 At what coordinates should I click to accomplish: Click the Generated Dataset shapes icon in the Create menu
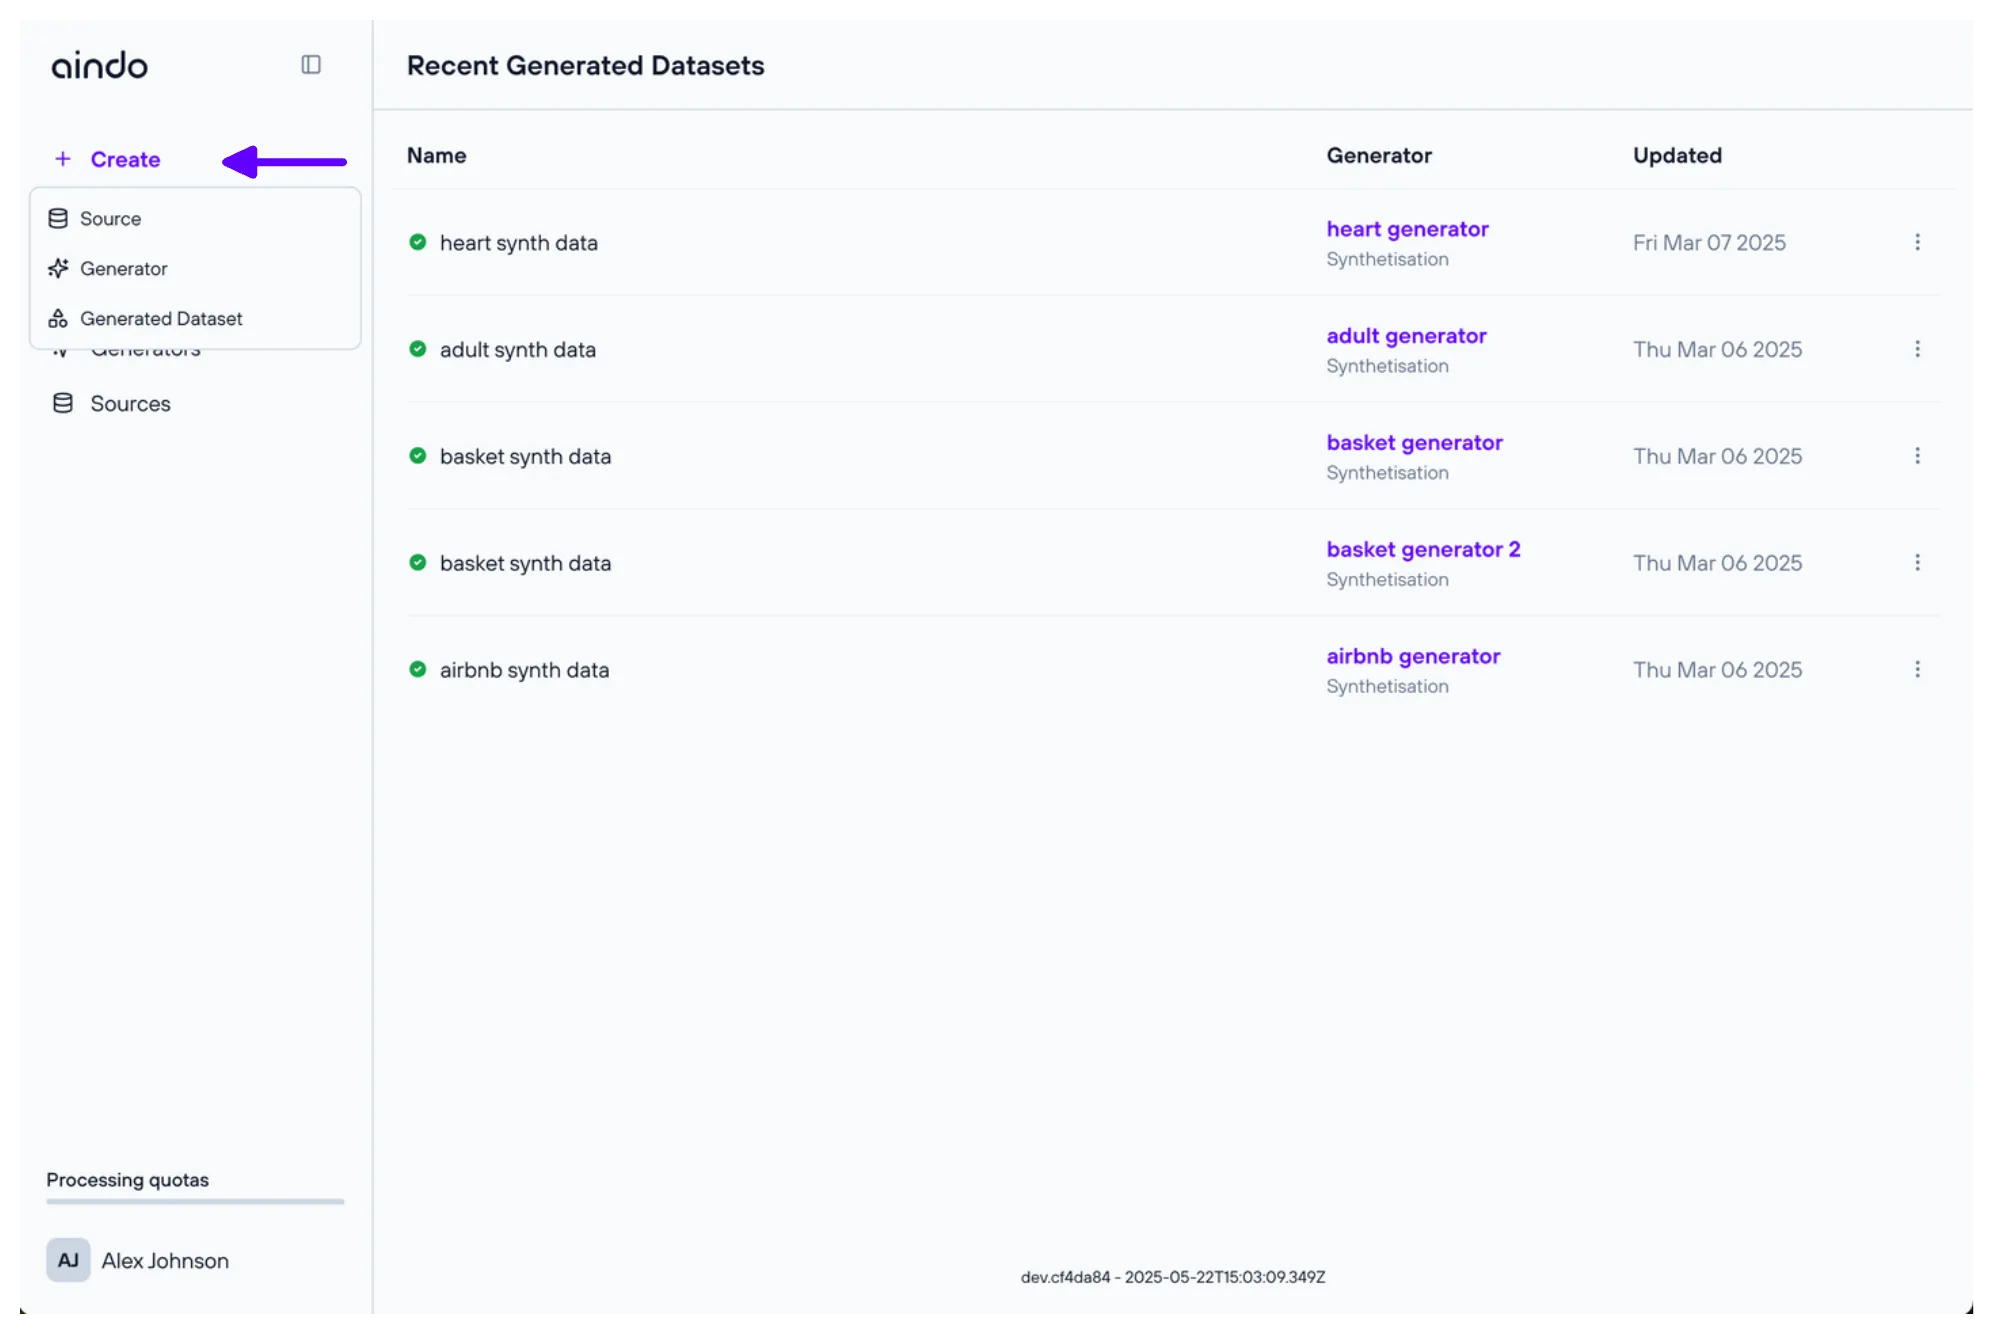[x=58, y=319]
